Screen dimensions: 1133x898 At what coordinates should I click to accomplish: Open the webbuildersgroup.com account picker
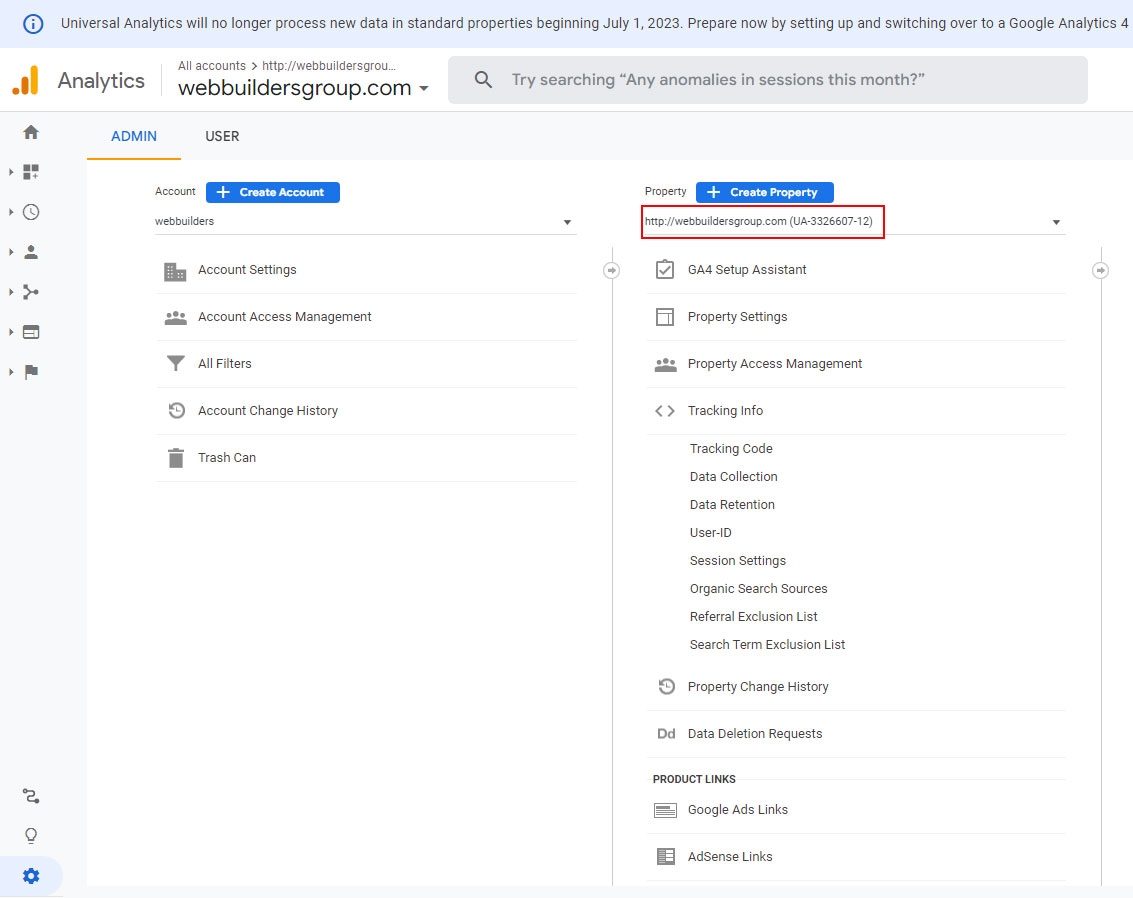coord(303,88)
